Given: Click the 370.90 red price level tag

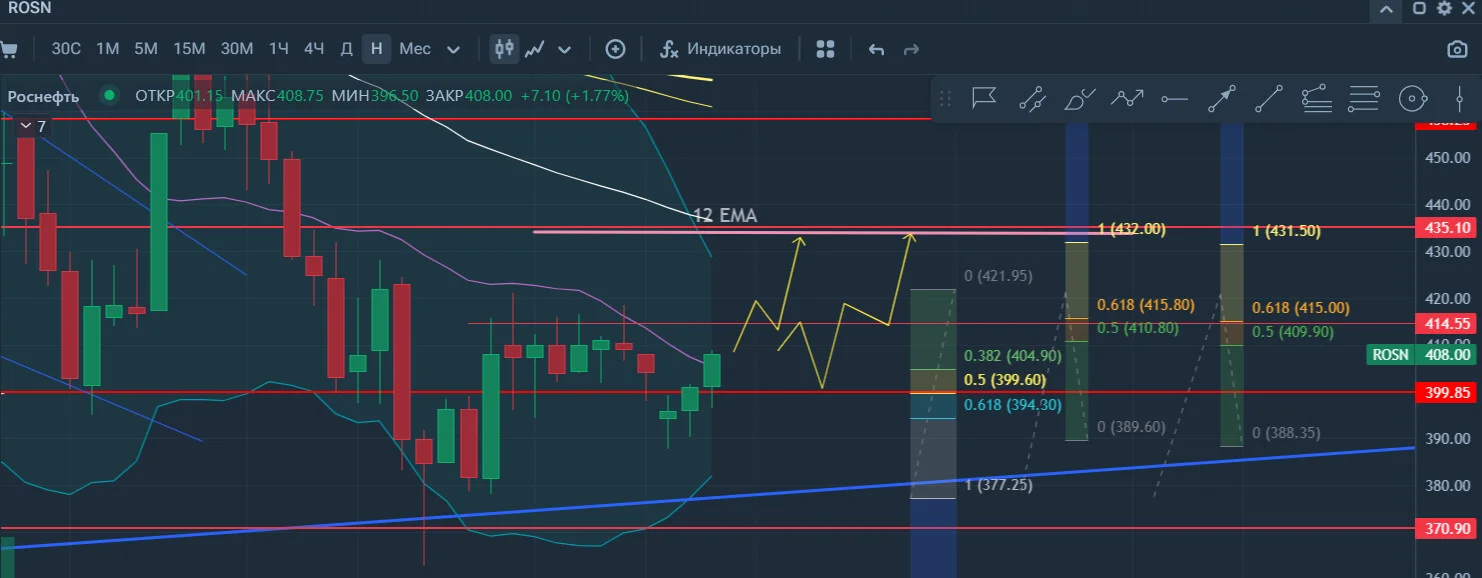Looking at the screenshot, I should [1447, 528].
